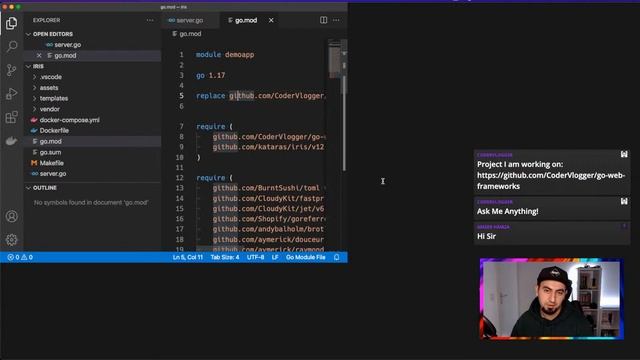Open Makefile in file tree
The height and width of the screenshot is (360, 640).
(x=51, y=163)
